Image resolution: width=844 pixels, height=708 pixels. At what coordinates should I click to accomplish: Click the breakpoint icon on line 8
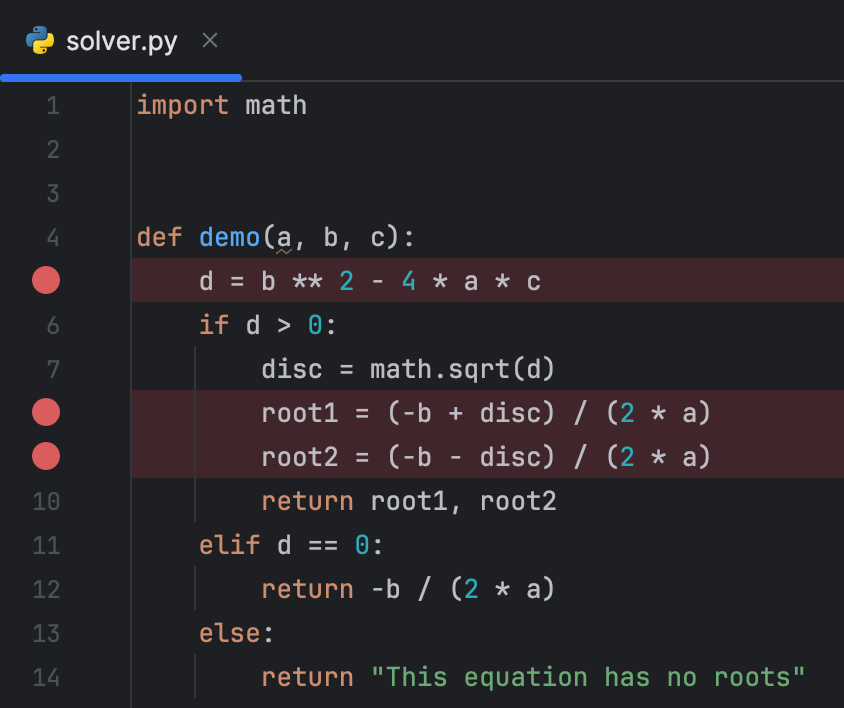point(45,412)
